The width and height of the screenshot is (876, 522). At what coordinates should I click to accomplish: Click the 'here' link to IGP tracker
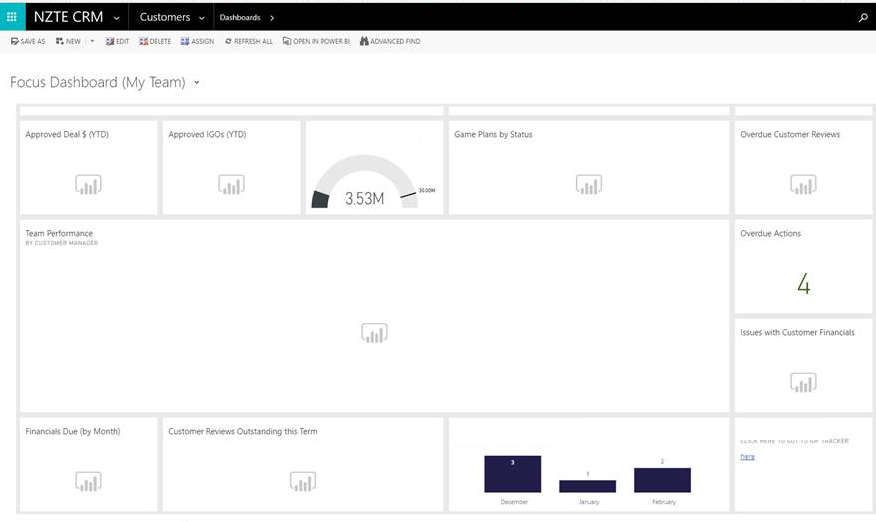748,457
